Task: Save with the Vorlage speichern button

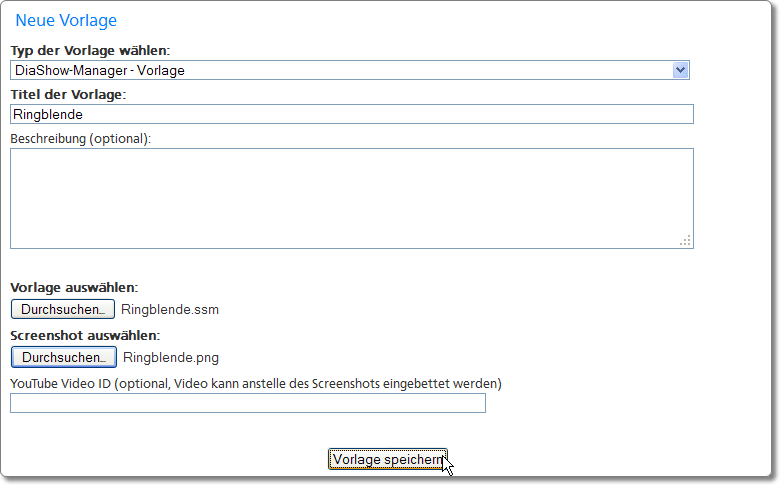Action: [x=386, y=459]
